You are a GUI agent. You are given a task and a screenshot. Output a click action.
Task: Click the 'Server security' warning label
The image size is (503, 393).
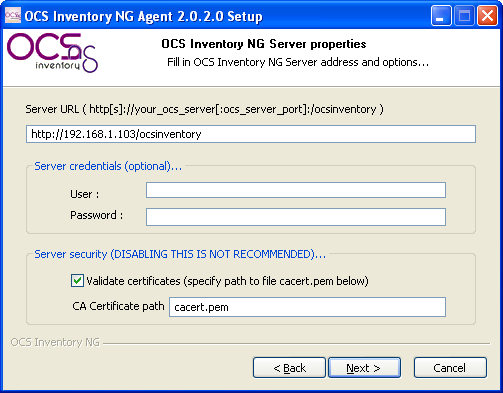180,254
